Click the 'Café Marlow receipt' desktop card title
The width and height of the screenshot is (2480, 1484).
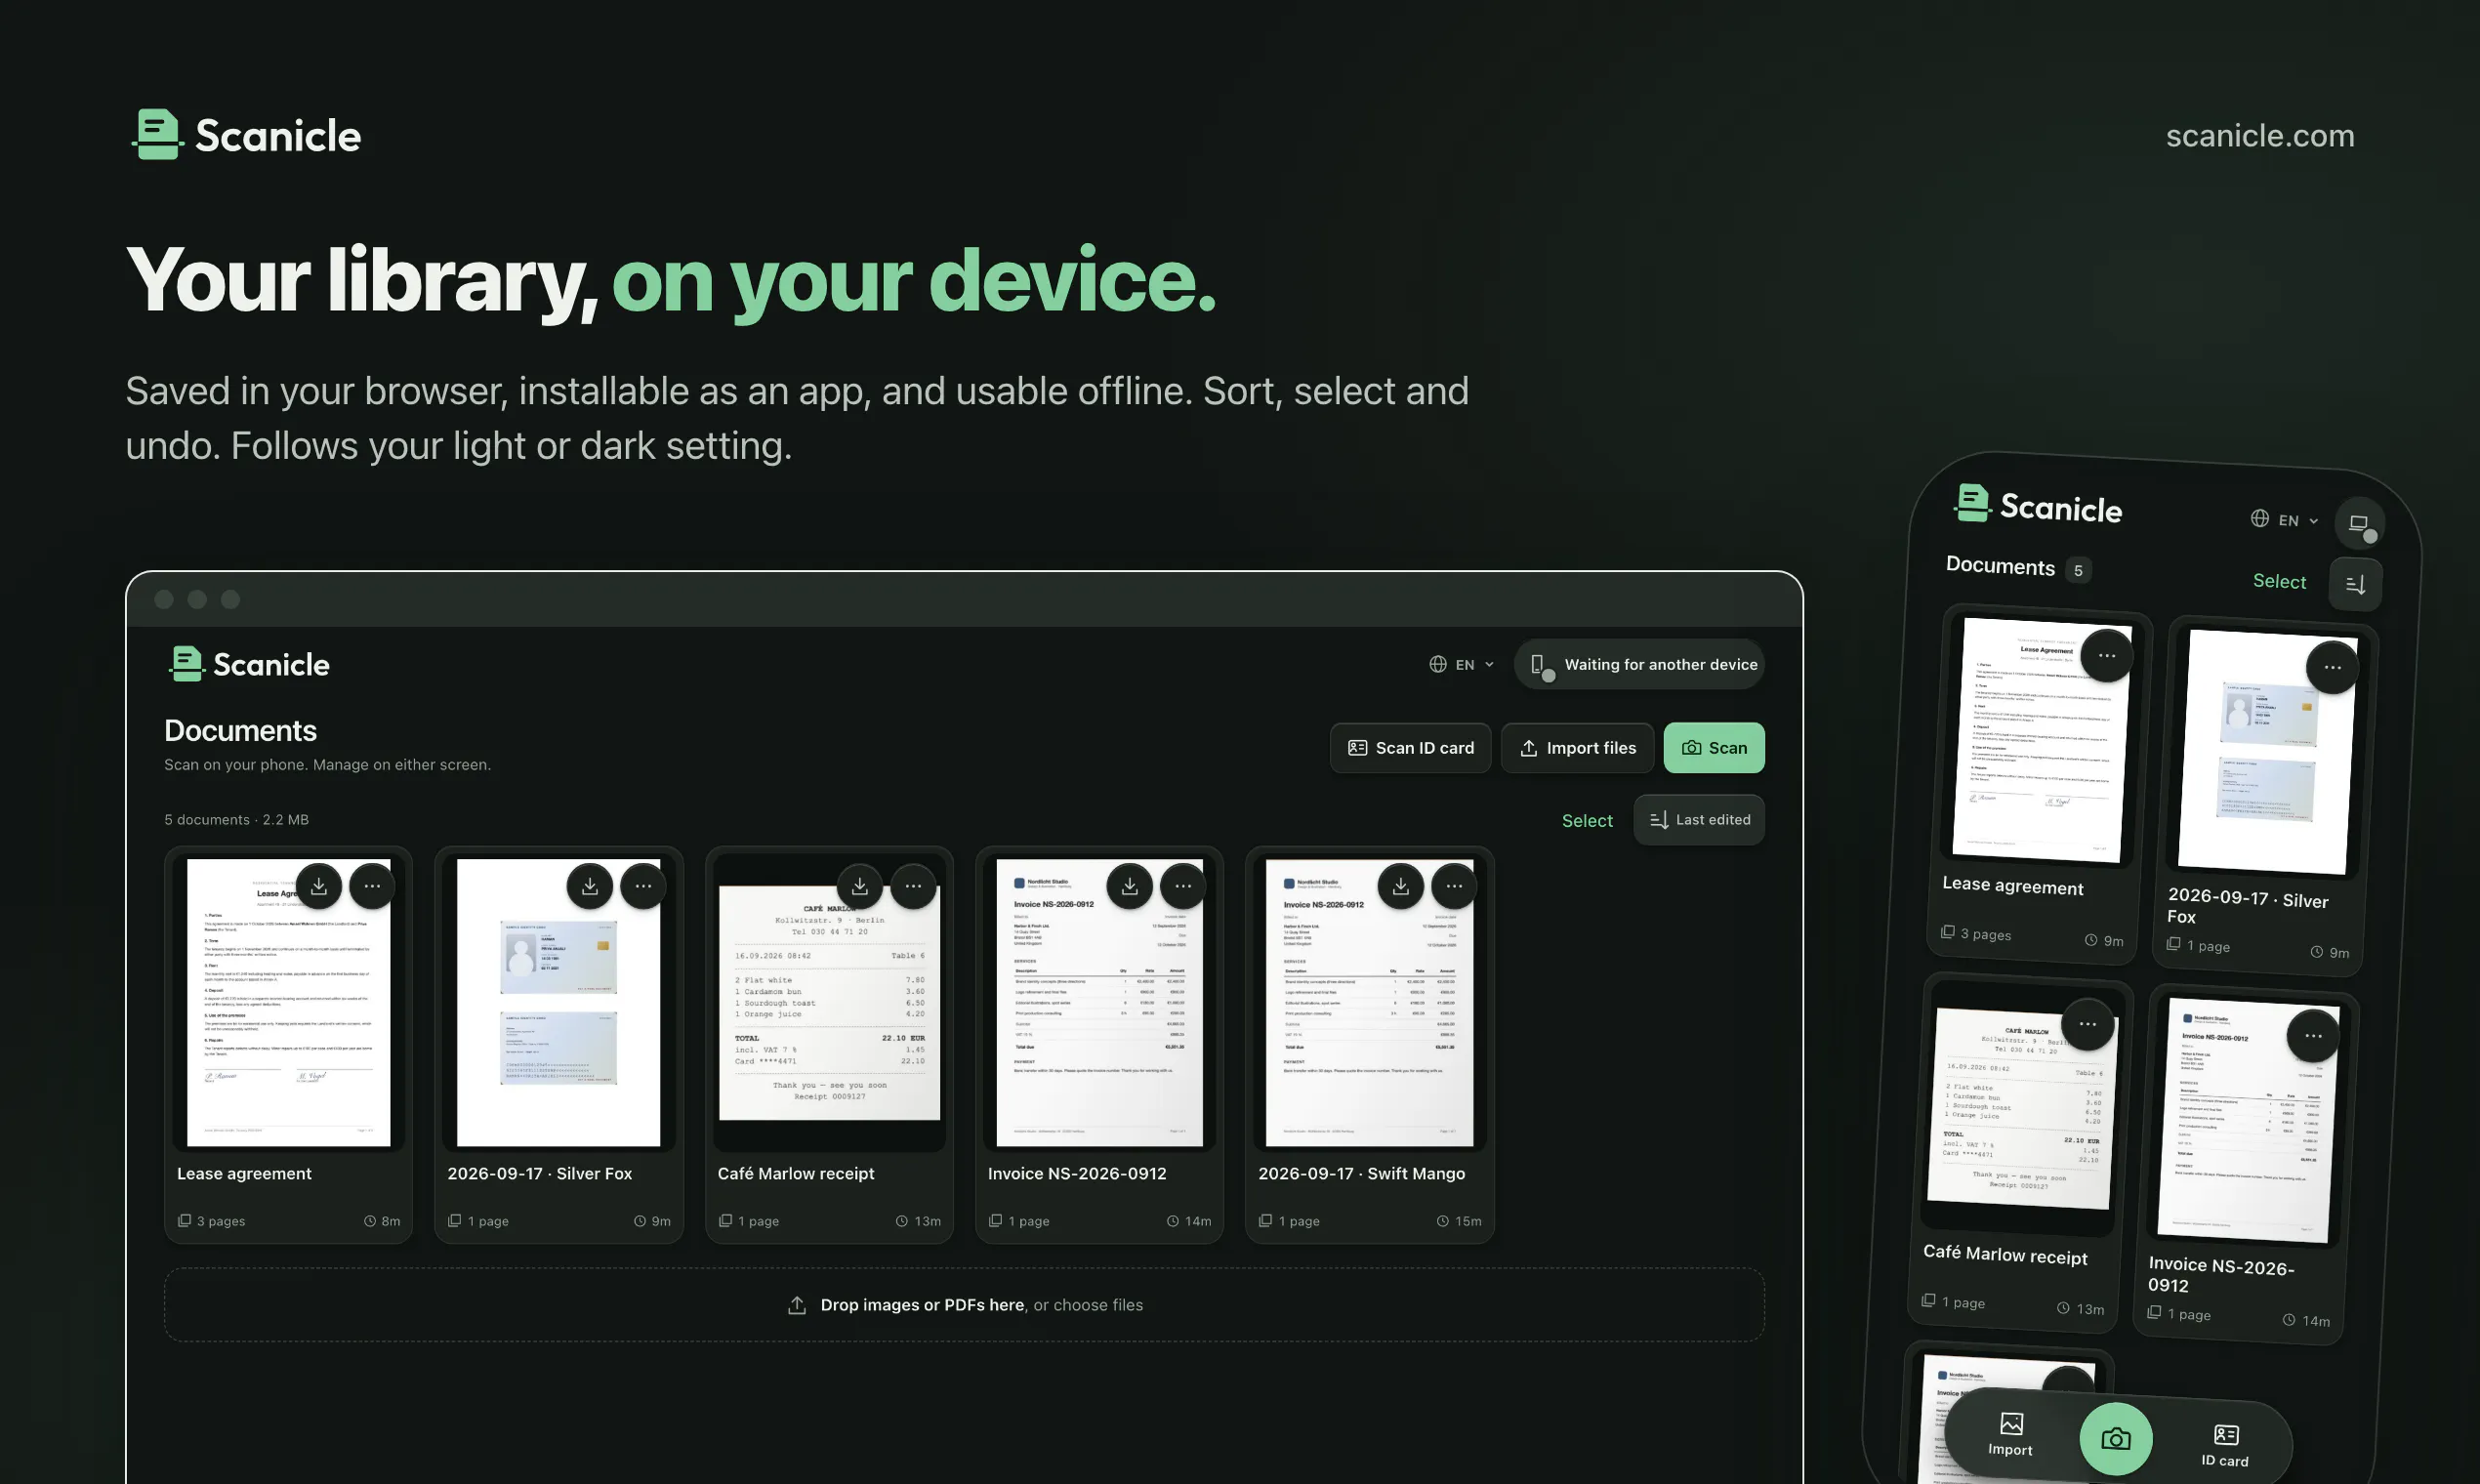coord(796,1174)
